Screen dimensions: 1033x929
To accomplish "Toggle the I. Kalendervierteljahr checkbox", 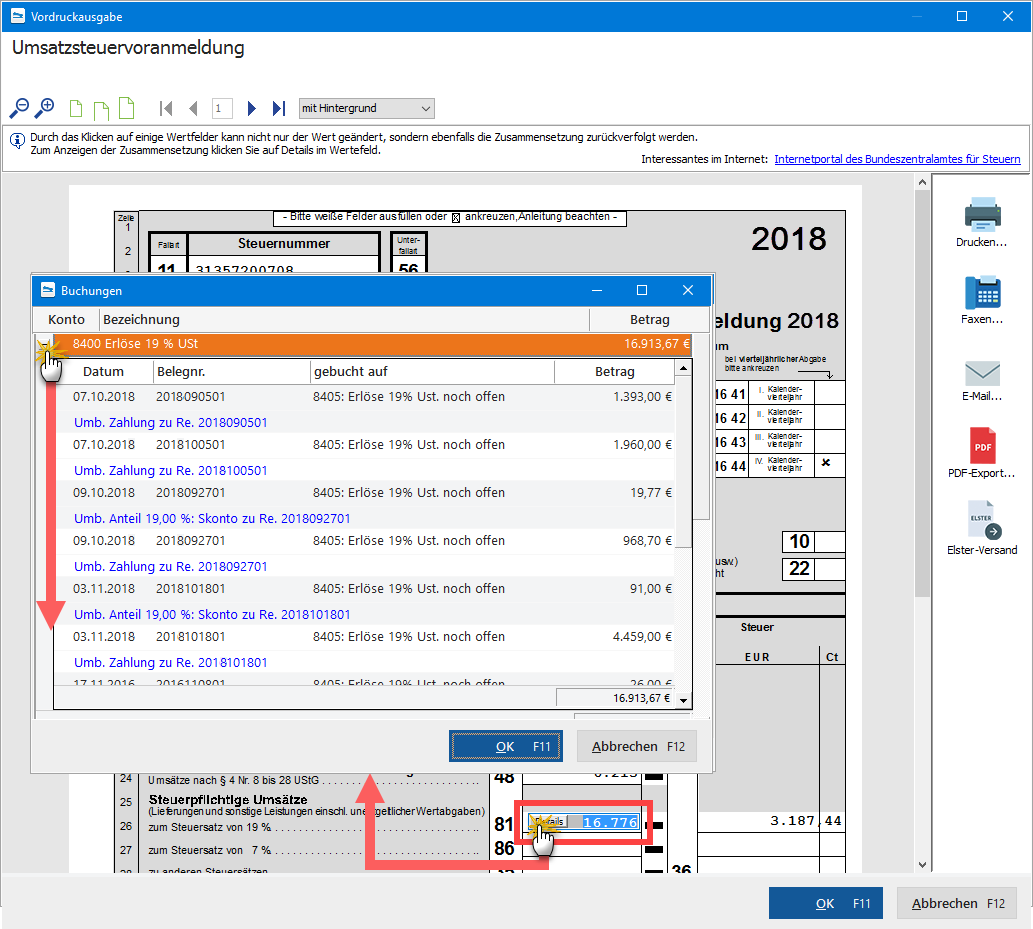I will 829,393.
